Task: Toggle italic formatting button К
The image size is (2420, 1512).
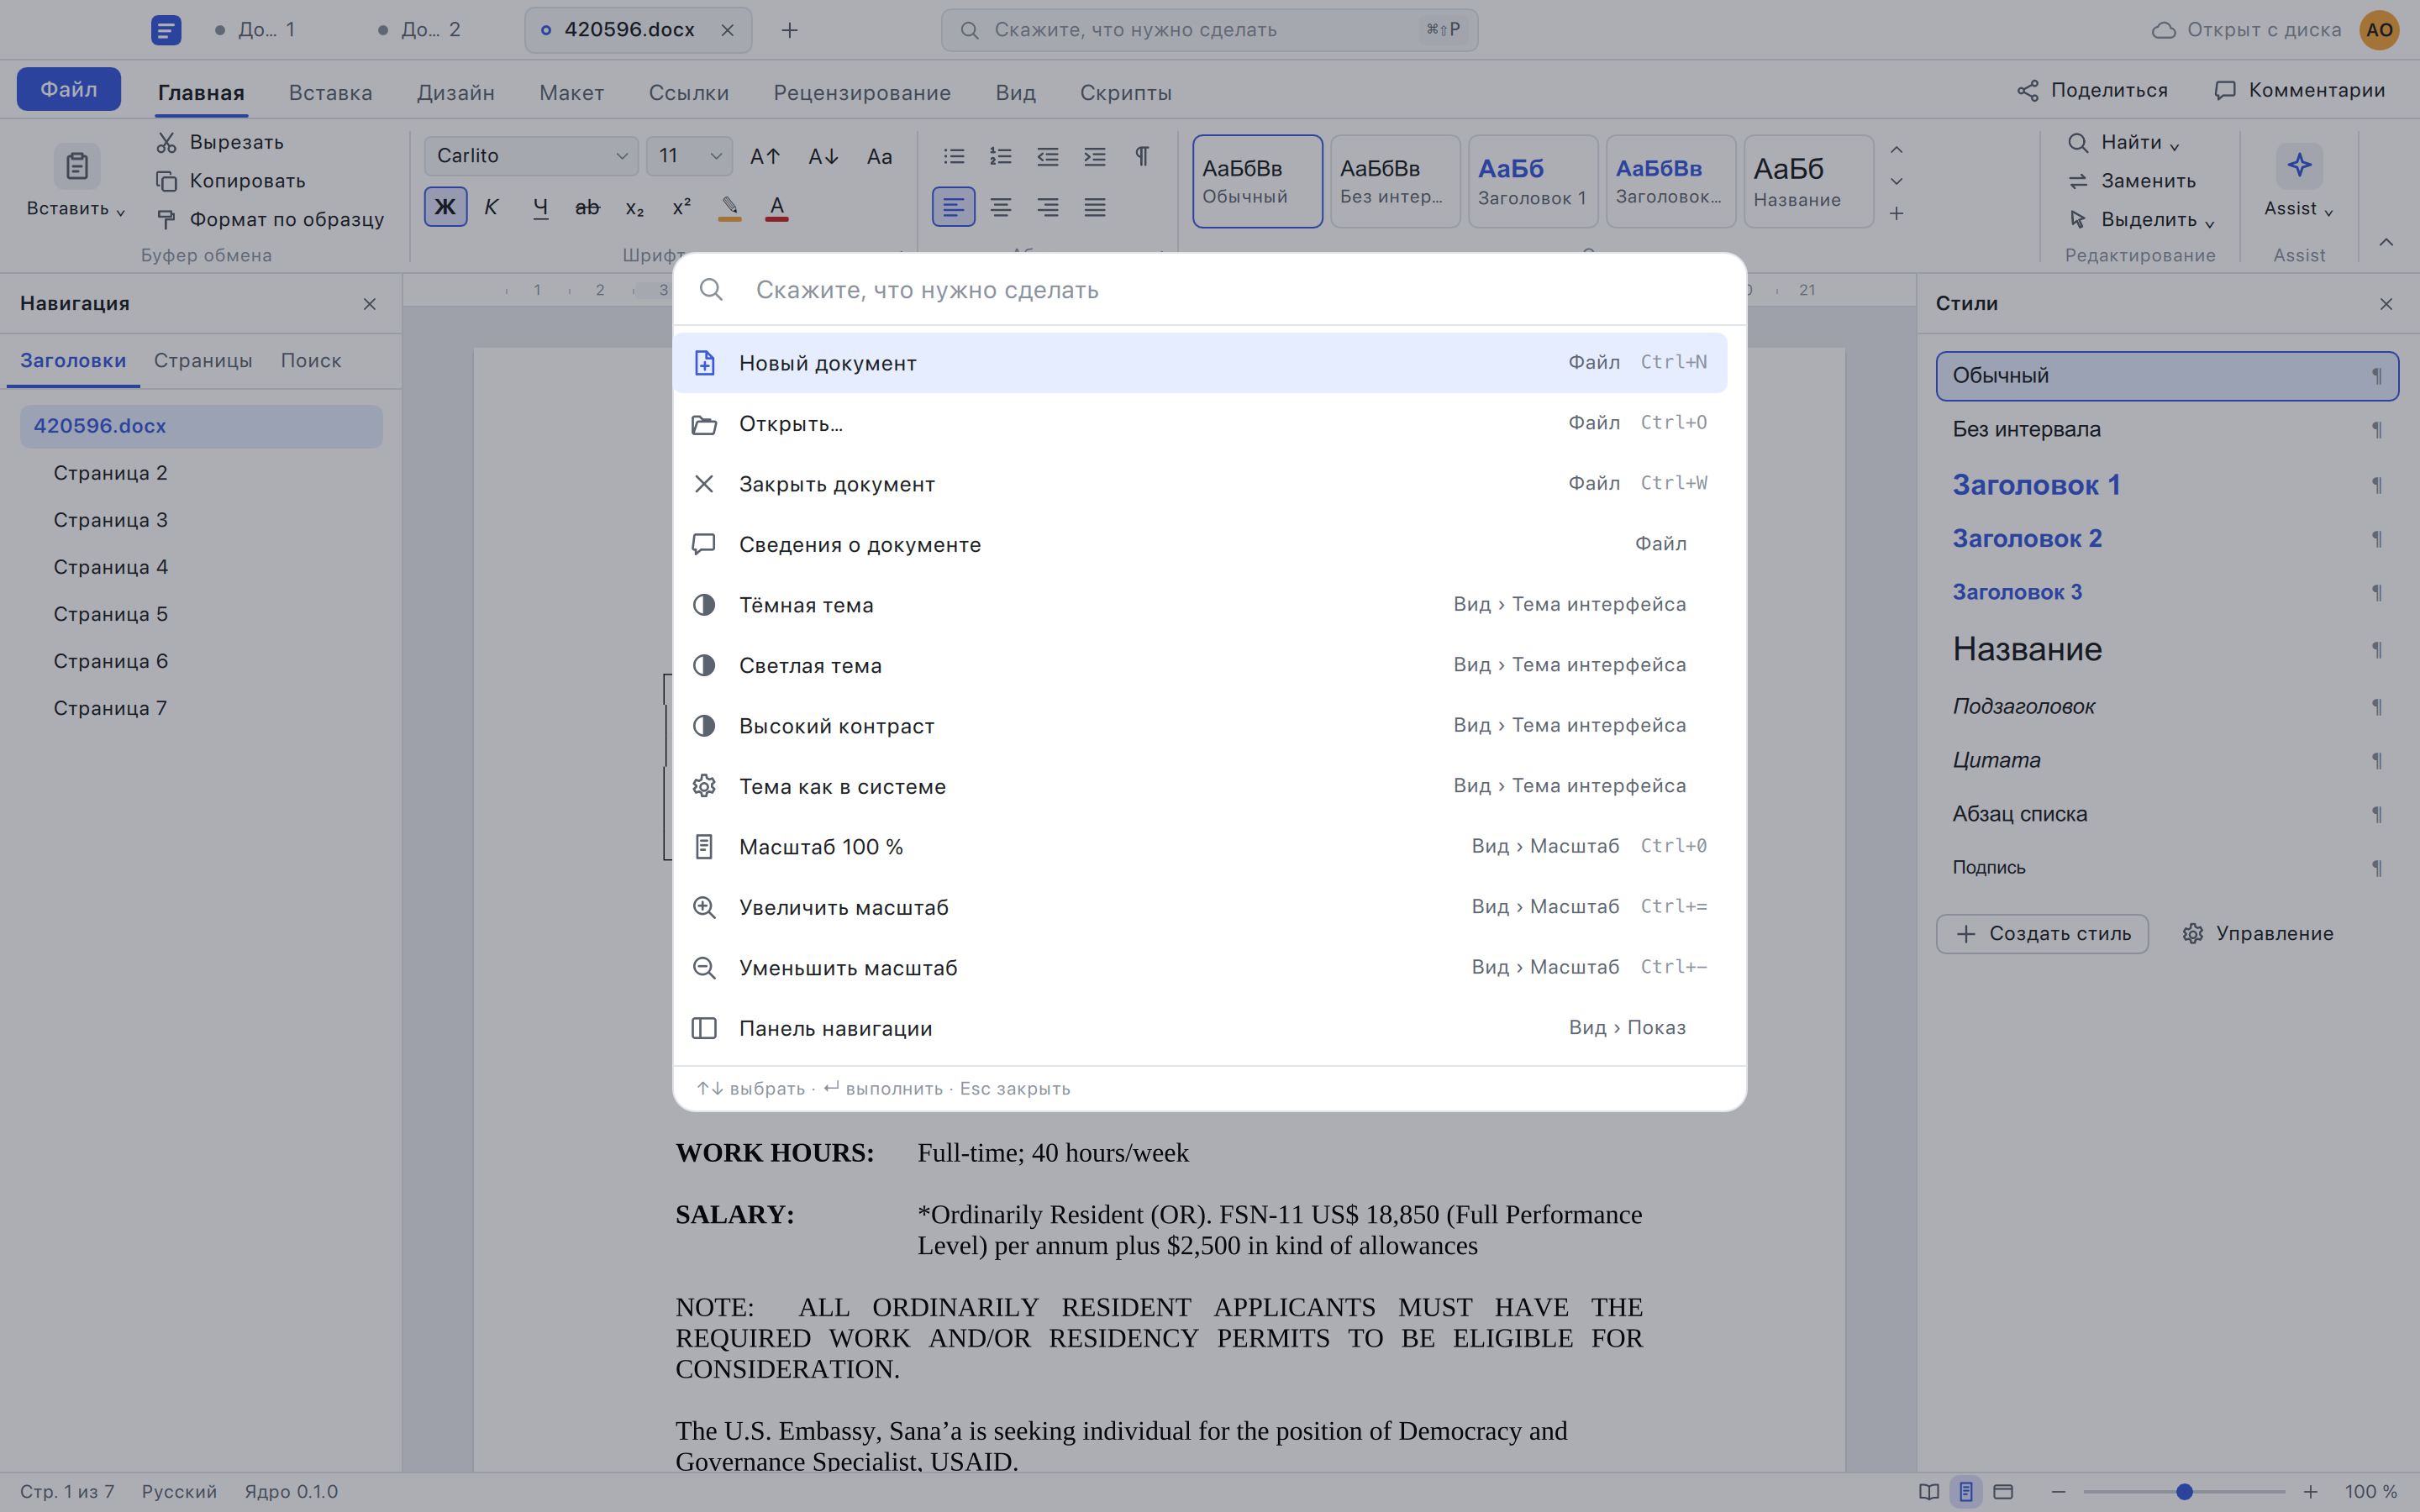Action: pos(491,207)
